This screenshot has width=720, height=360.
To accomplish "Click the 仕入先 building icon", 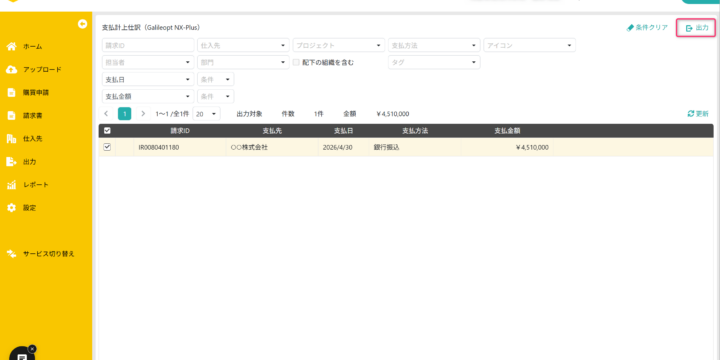I will click(12, 139).
